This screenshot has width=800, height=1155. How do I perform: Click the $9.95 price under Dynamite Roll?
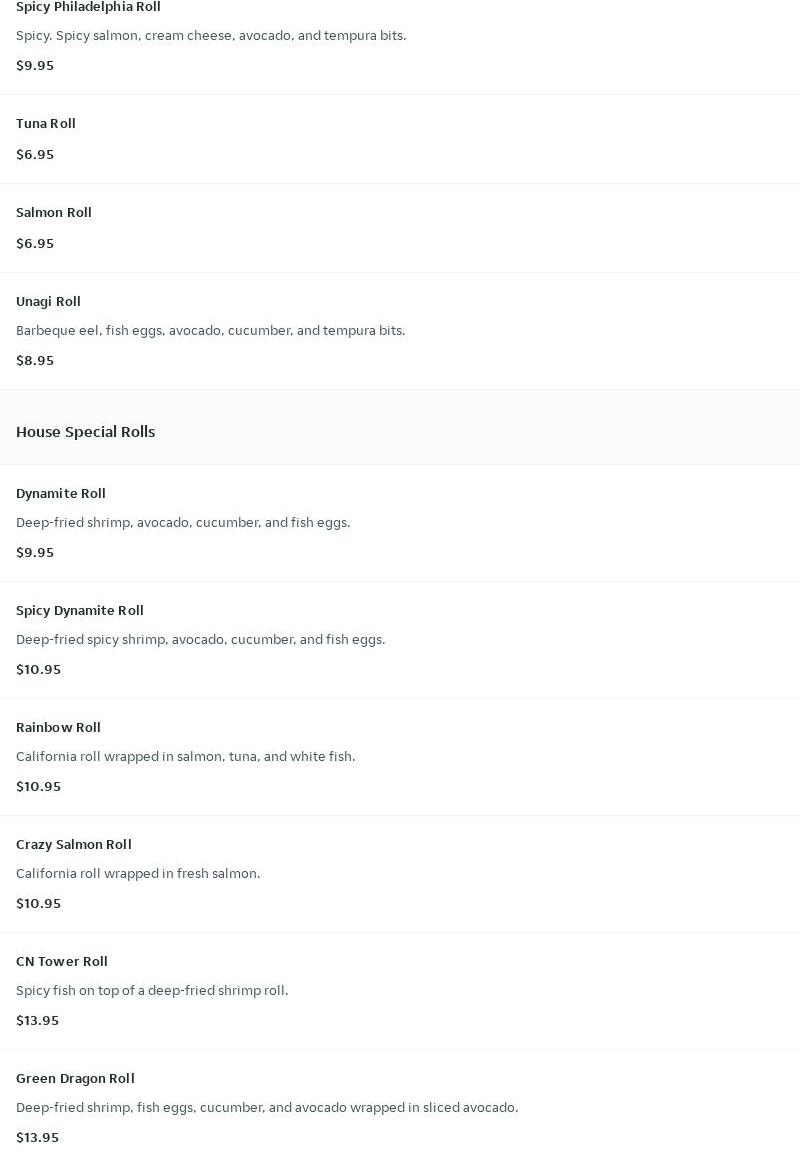pyautogui.click(x=35, y=553)
